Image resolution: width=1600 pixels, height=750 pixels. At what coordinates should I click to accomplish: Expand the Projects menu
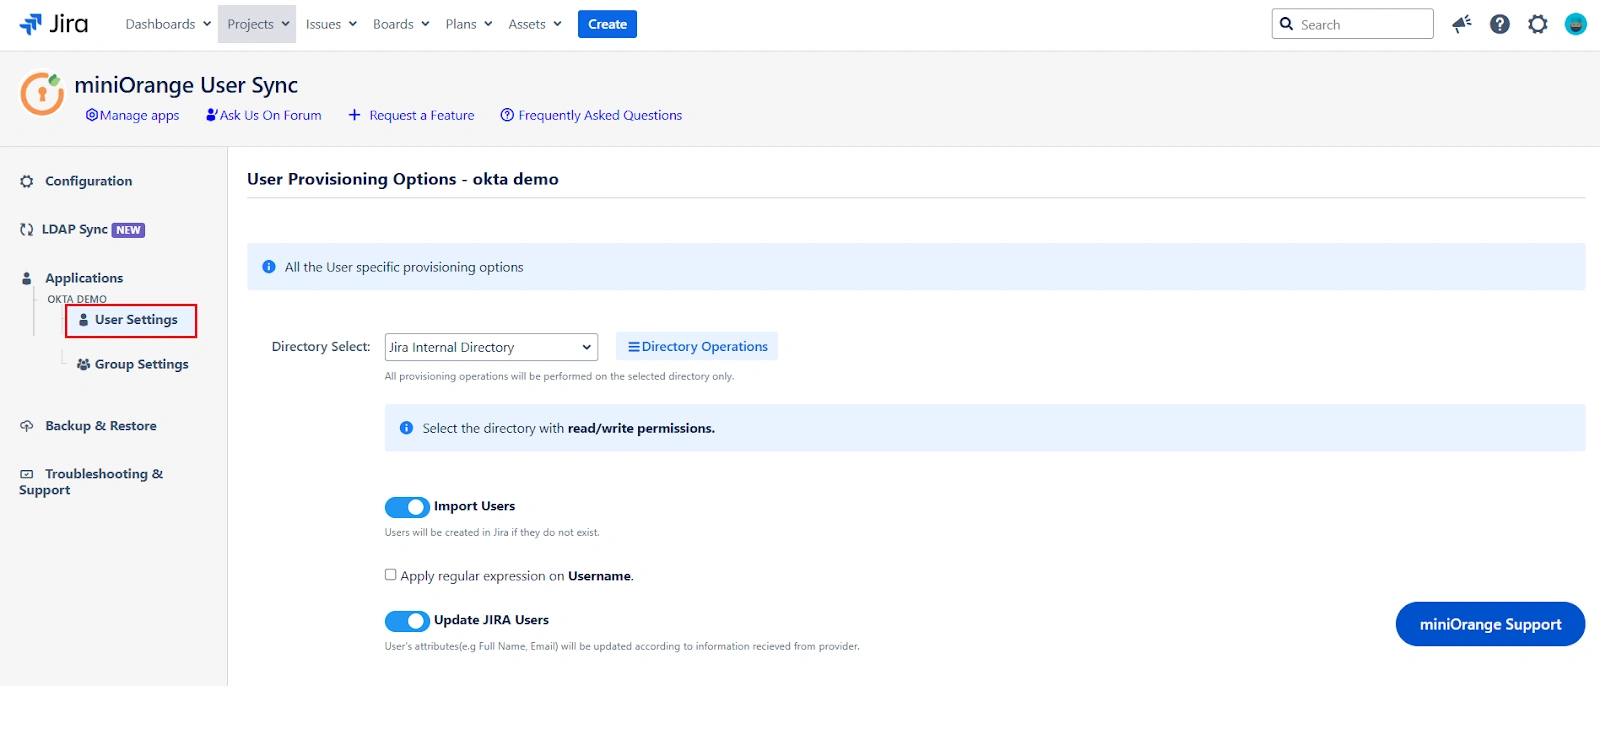tap(257, 24)
